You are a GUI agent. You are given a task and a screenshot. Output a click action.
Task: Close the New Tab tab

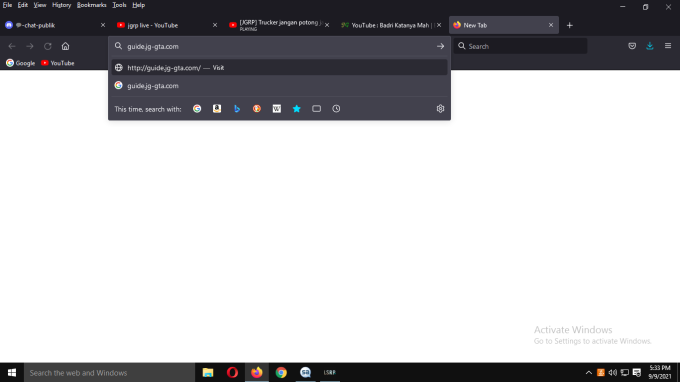(551, 25)
